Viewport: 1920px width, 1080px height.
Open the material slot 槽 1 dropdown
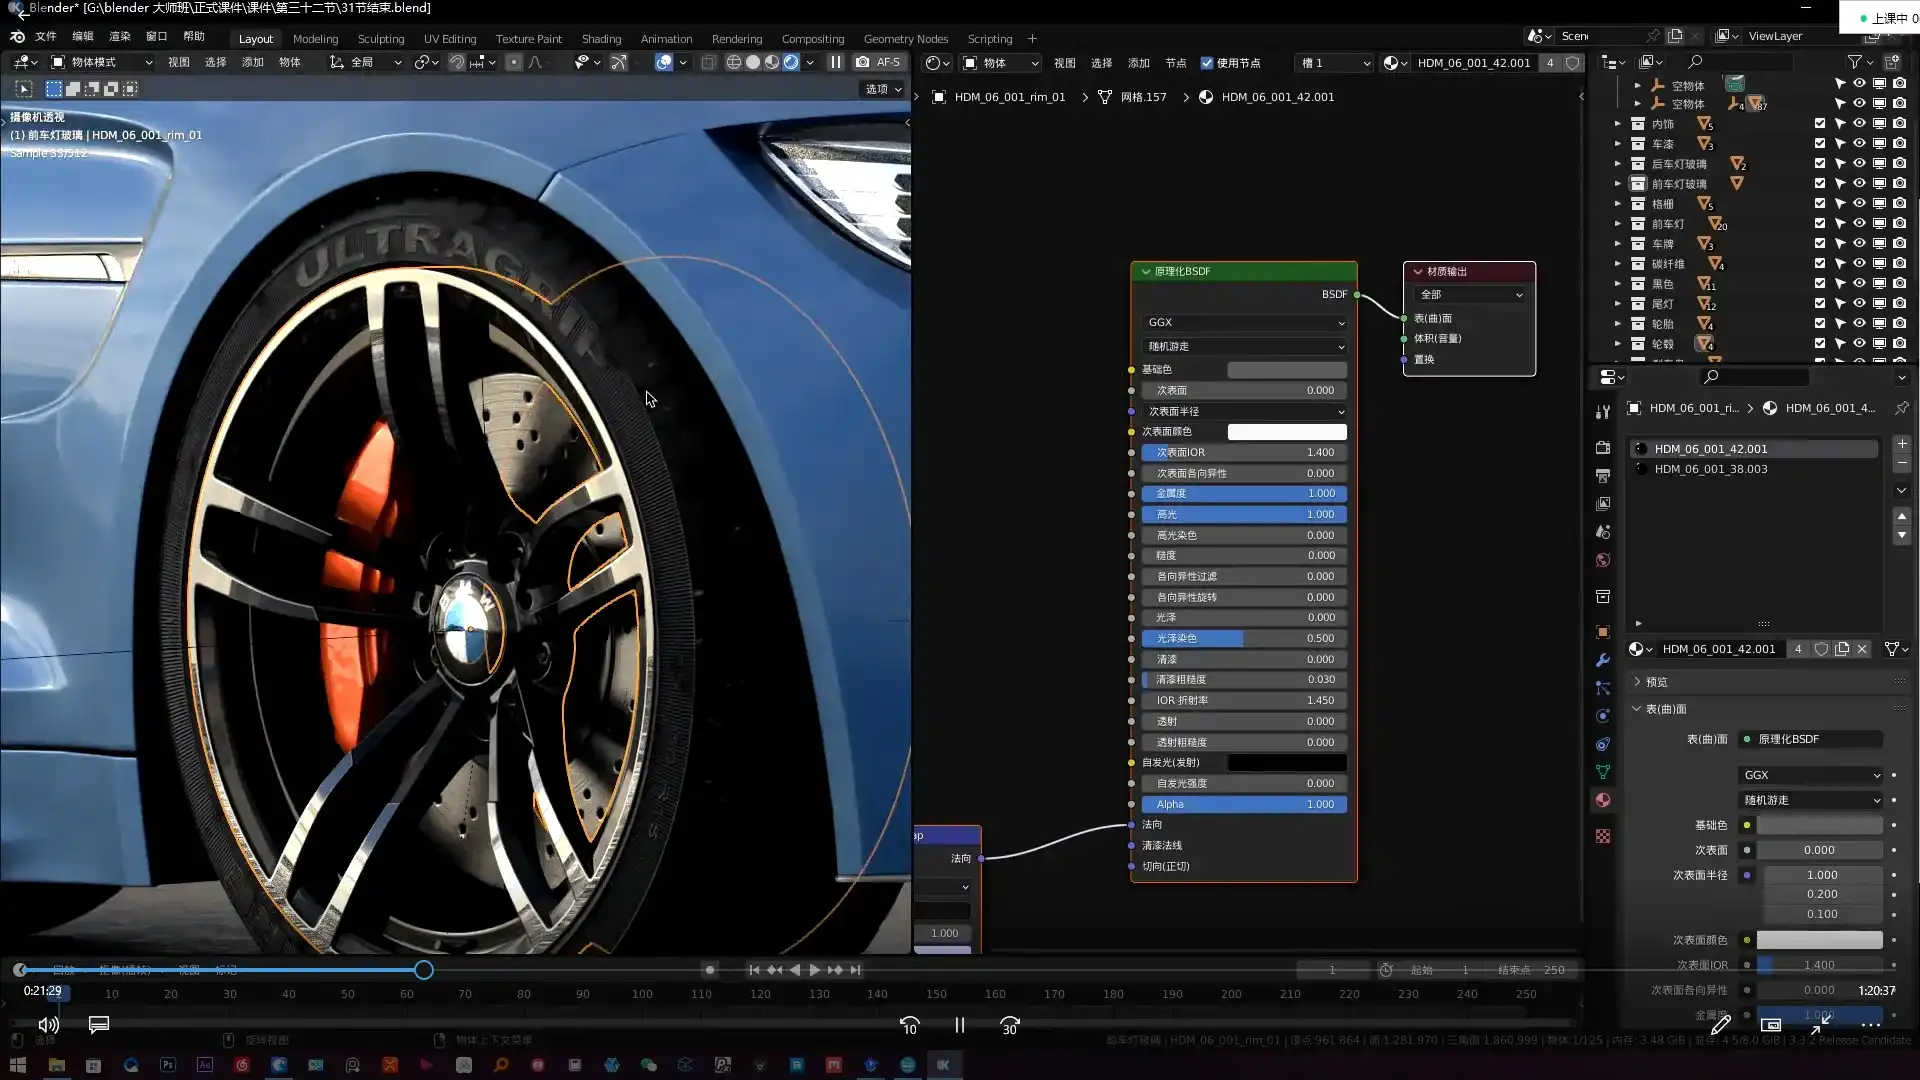pyautogui.click(x=1334, y=63)
